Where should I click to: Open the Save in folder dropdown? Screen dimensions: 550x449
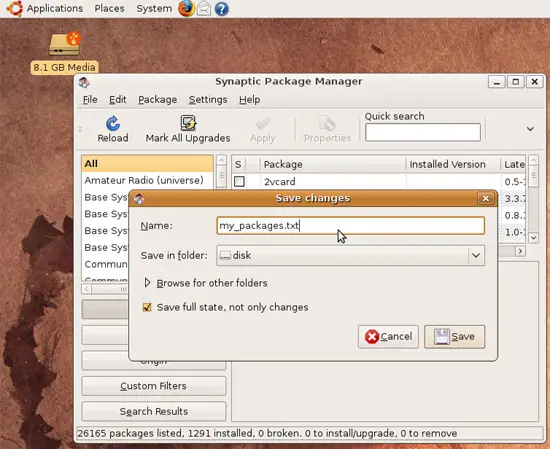point(350,255)
